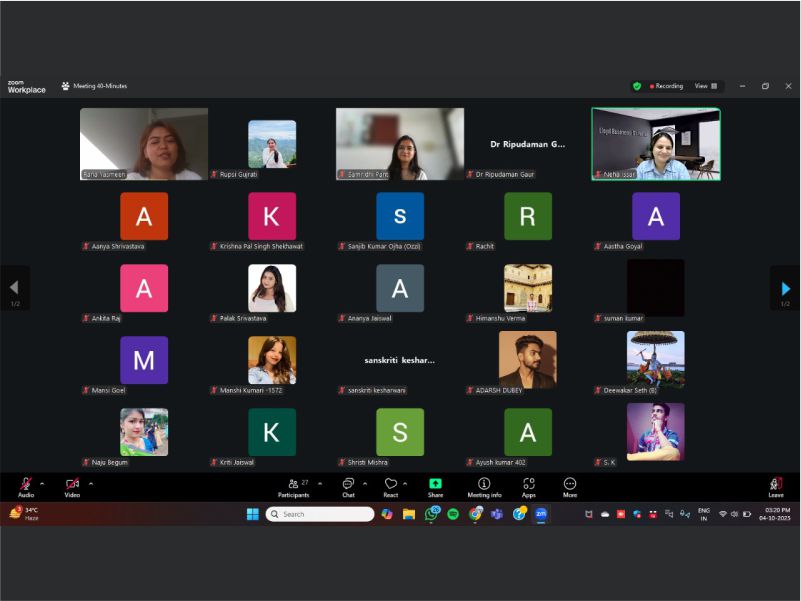
Task: Expand video options arrow next to Video
Action: tap(91, 484)
